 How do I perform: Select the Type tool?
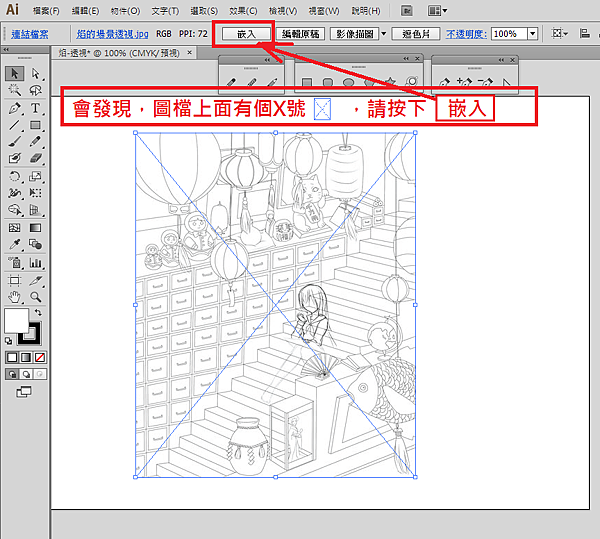36,108
